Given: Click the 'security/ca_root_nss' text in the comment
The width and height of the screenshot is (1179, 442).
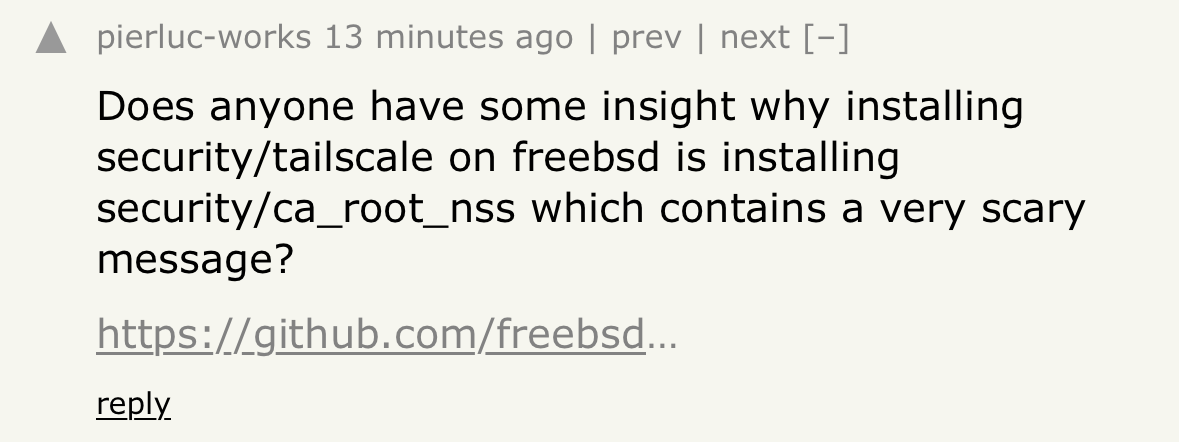Looking at the screenshot, I should tap(306, 209).
